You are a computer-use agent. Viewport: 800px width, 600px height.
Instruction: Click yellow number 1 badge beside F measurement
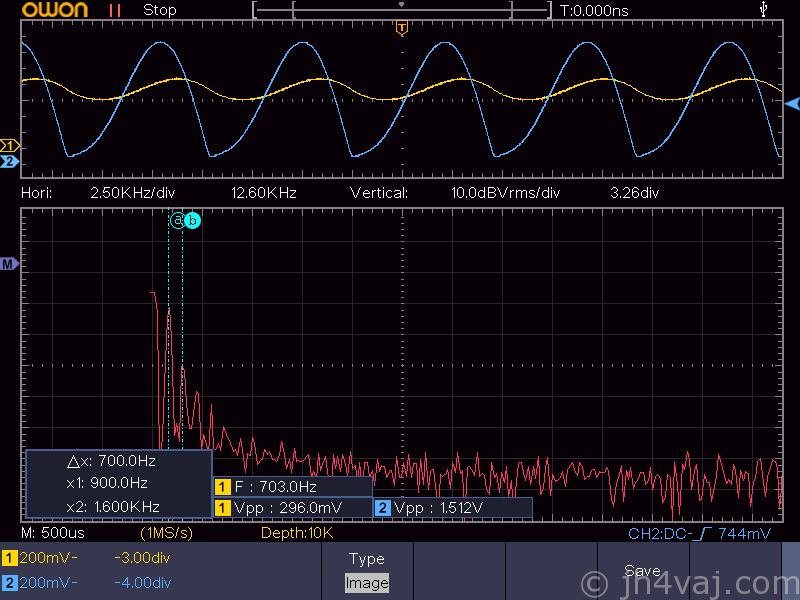pyautogui.click(x=222, y=487)
